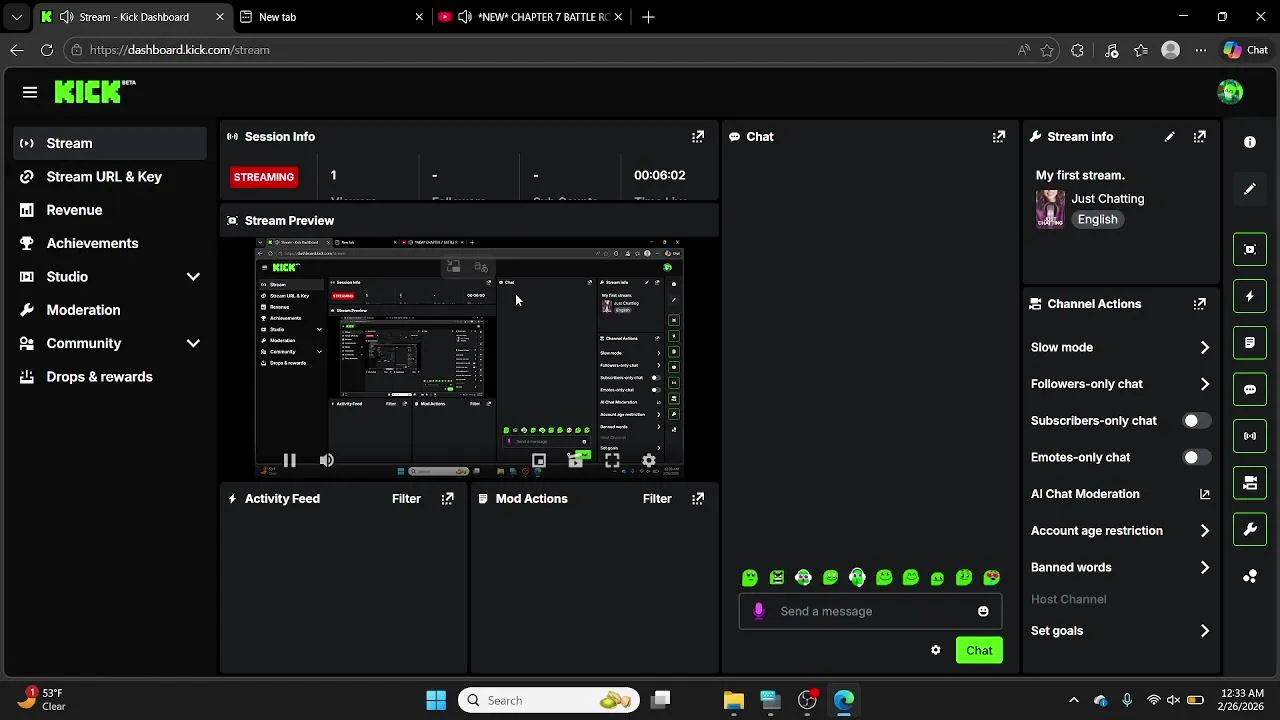This screenshot has width=1280, height=720.
Task: Toggle Subscribers-only chat switch
Action: [1196, 421]
